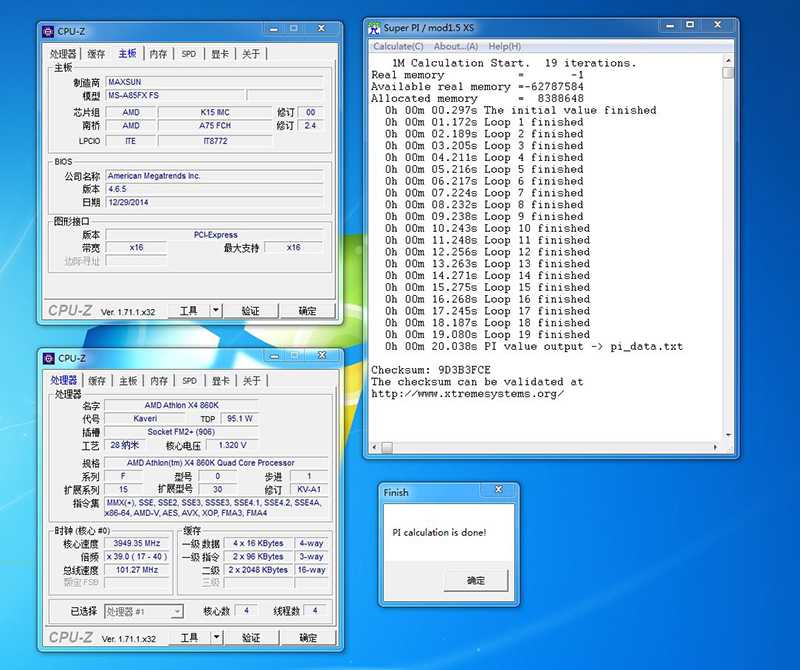Viewport: 800px width, 670px height.
Task: Open 处理器 #1 selection combo box
Action: (x=143, y=611)
